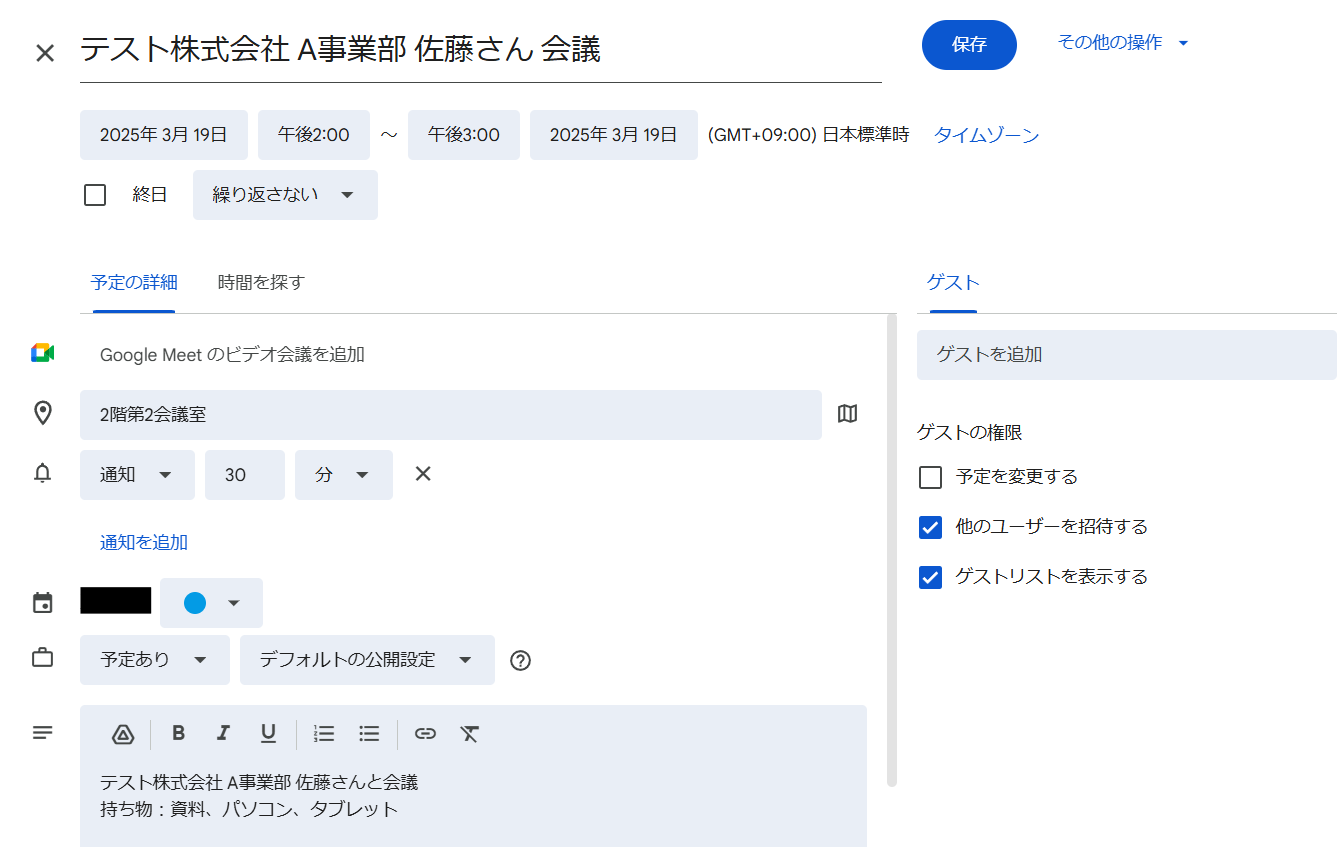This screenshot has width=1338, height=847.
Task: Open visibility help question mark icon
Action: (x=520, y=661)
